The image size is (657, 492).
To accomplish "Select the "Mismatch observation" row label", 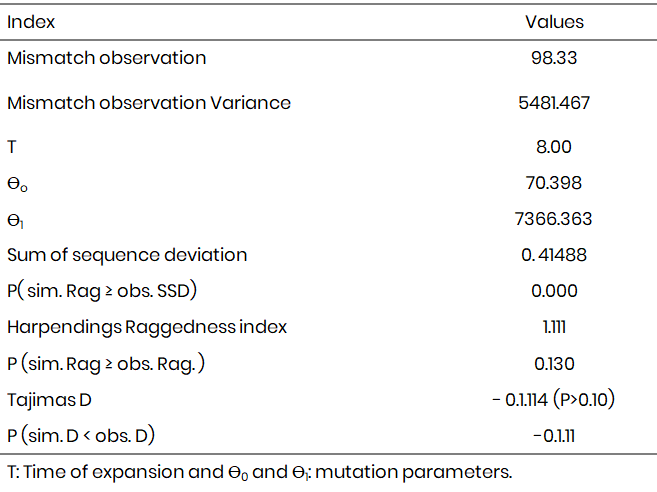I will tap(106, 57).
